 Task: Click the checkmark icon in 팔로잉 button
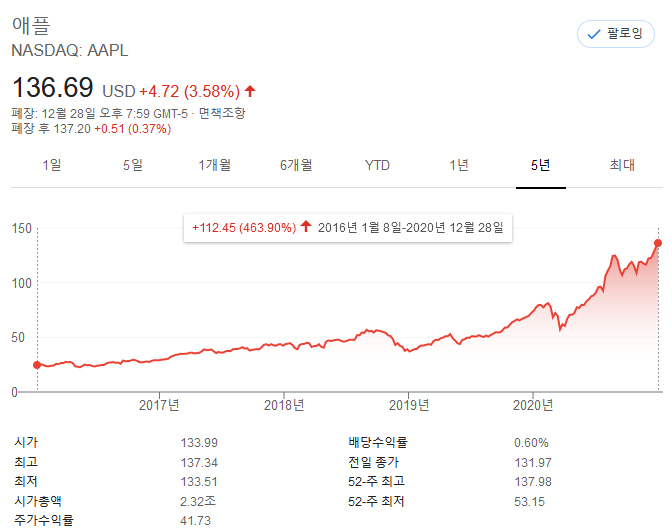pyautogui.click(x=594, y=34)
